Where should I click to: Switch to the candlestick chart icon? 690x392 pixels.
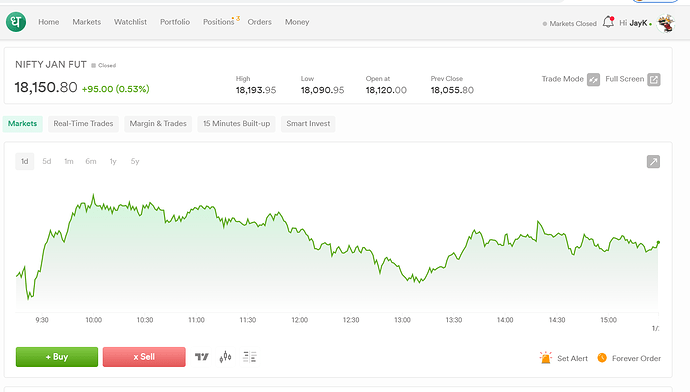click(x=225, y=357)
